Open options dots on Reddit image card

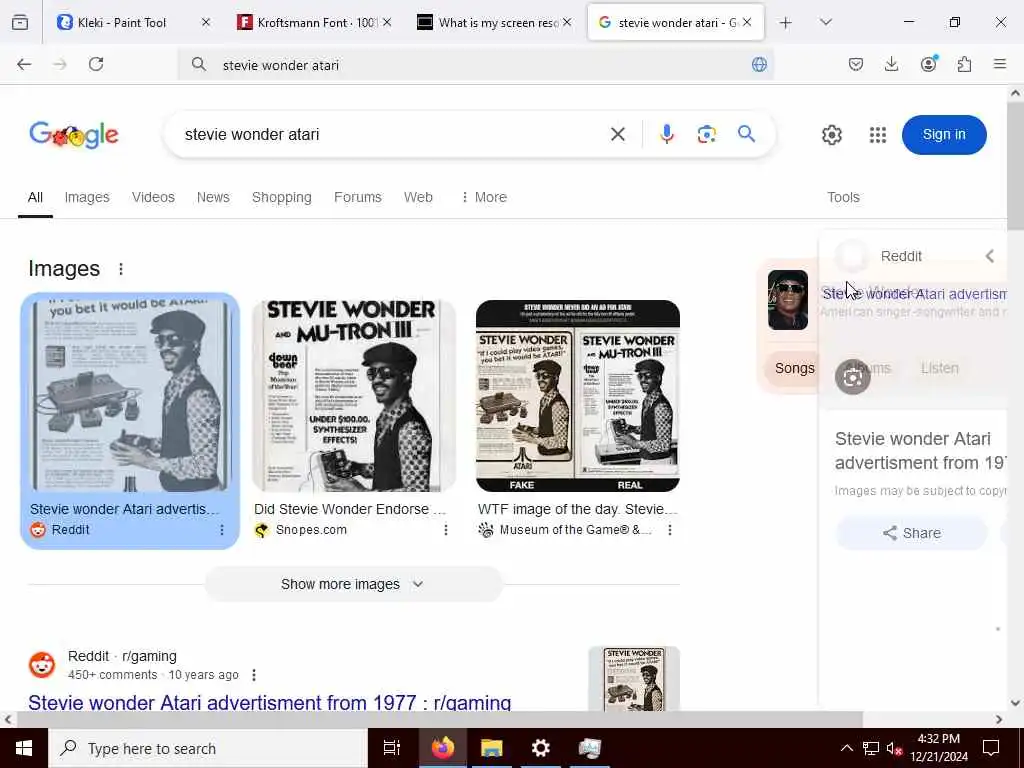[x=222, y=530]
